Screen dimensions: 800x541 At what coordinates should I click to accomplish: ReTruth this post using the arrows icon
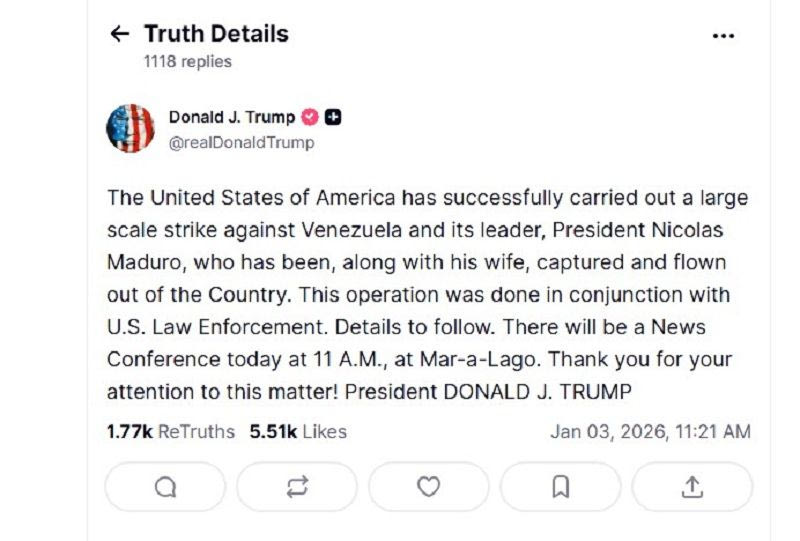(297, 487)
